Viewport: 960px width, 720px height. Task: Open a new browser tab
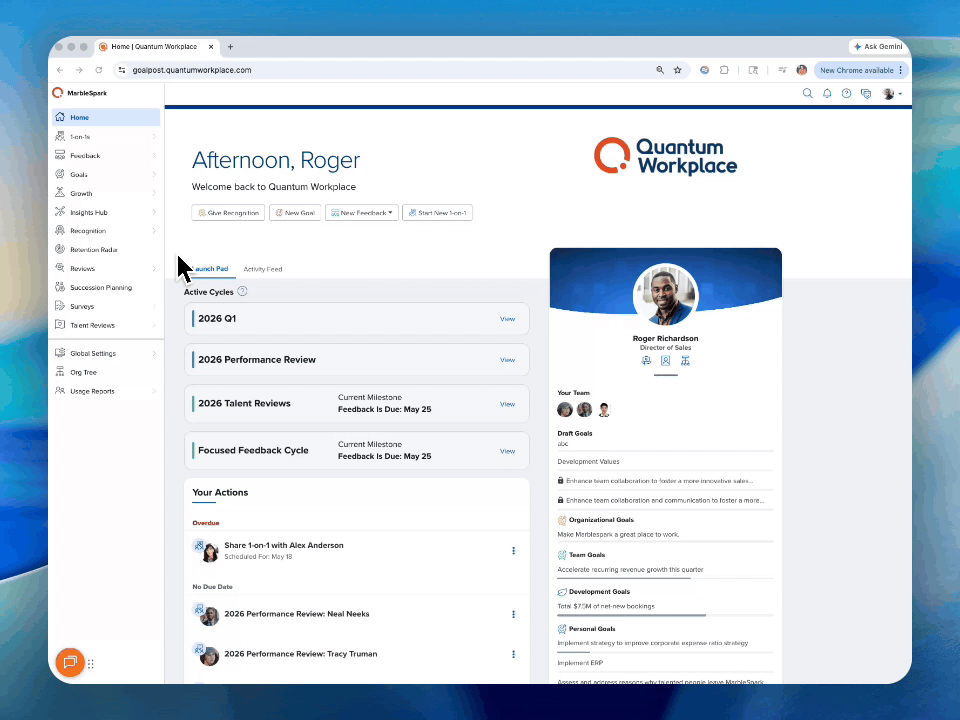[x=230, y=47]
